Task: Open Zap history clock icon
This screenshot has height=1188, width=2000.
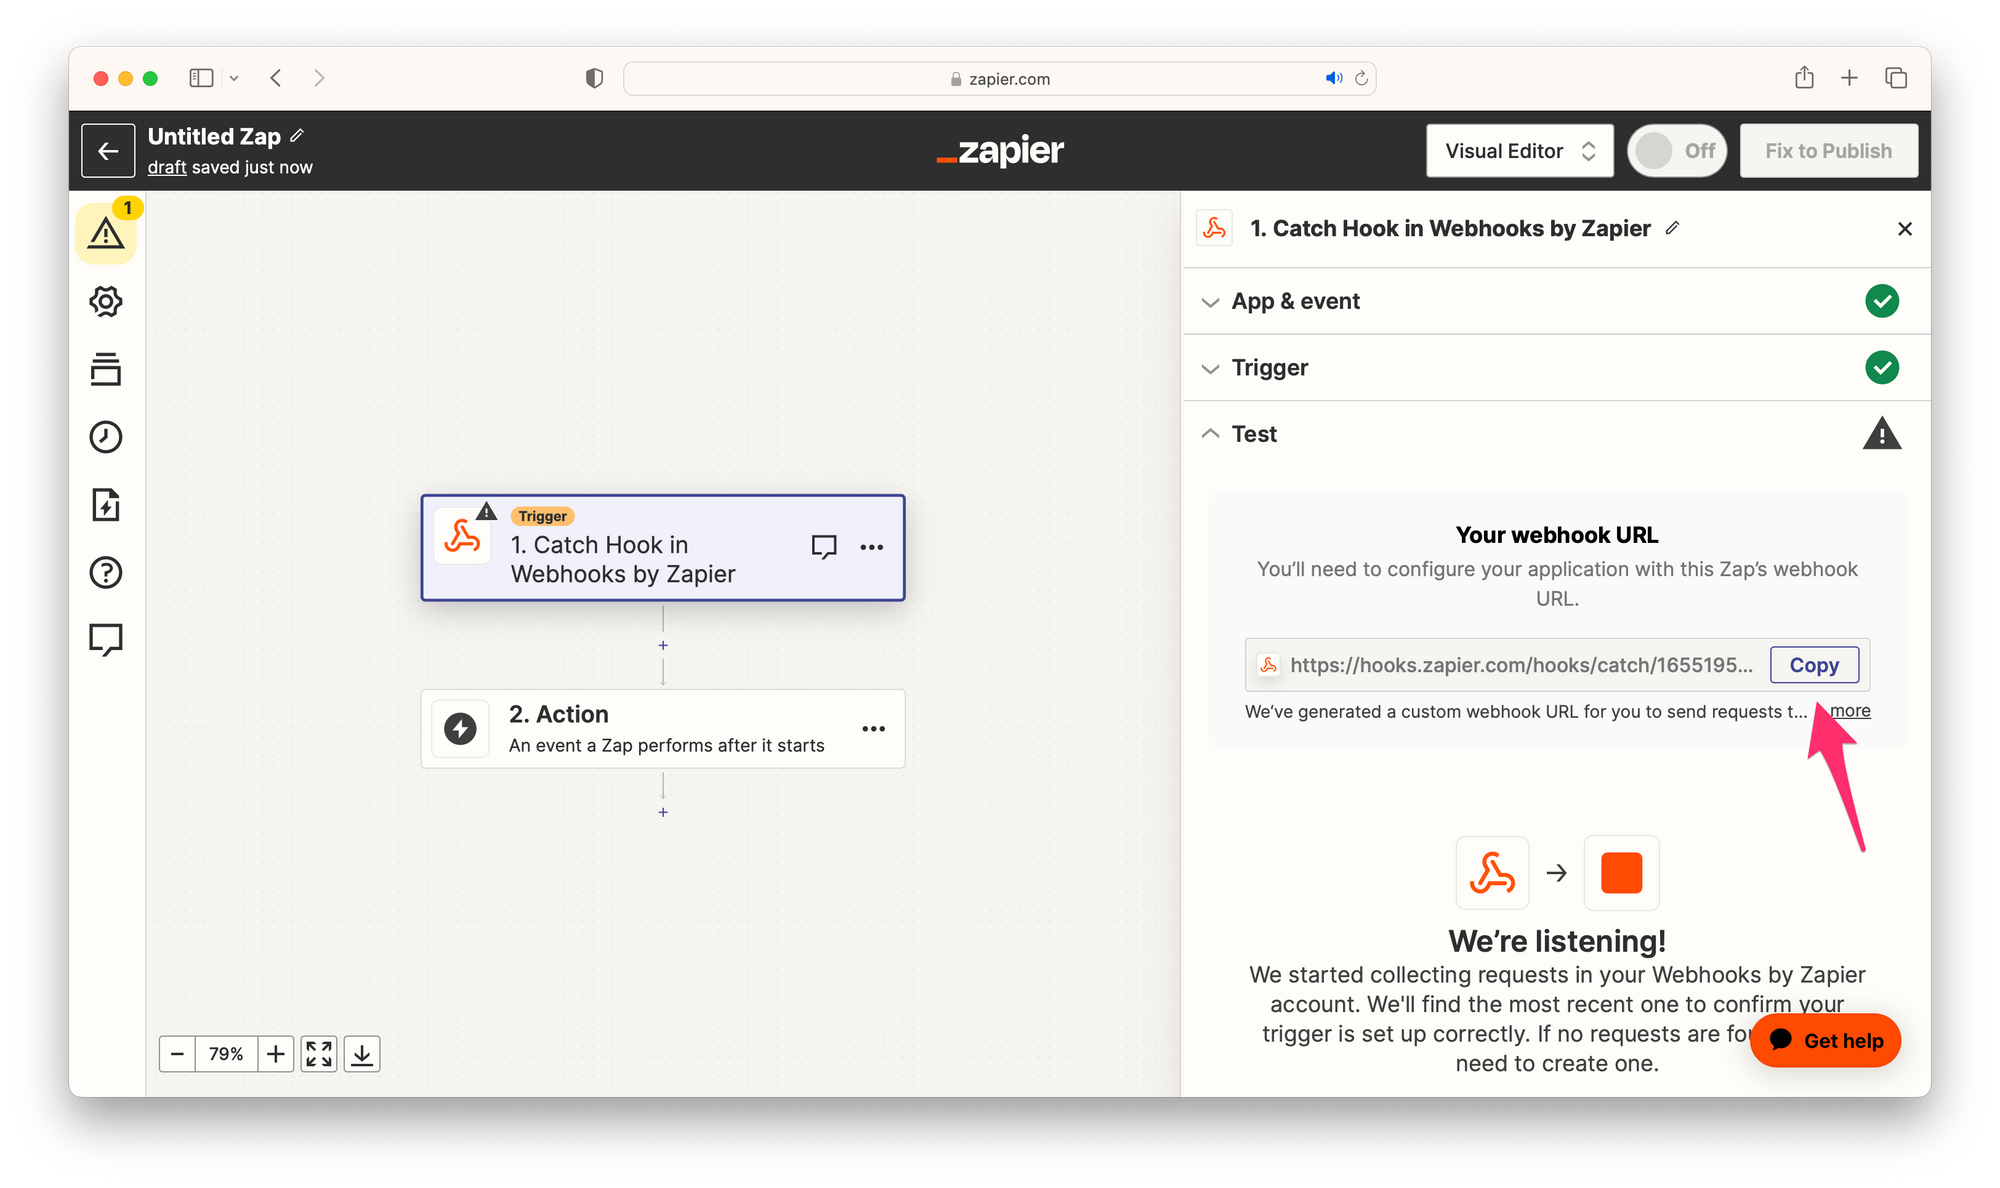Action: [x=106, y=437]
